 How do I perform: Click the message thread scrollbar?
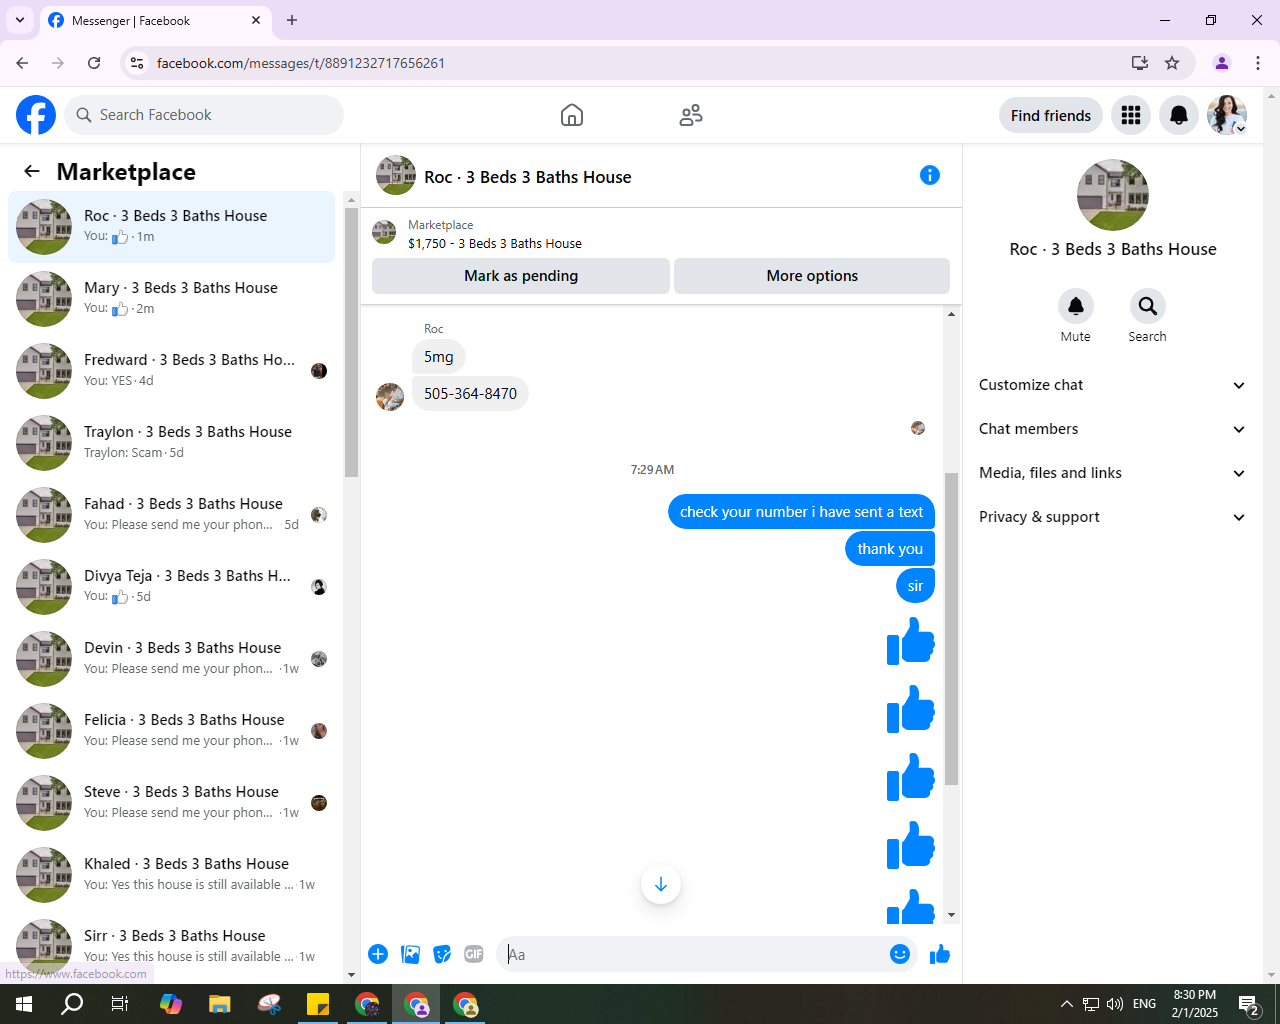pyautogui.click(x=951, y=628)
